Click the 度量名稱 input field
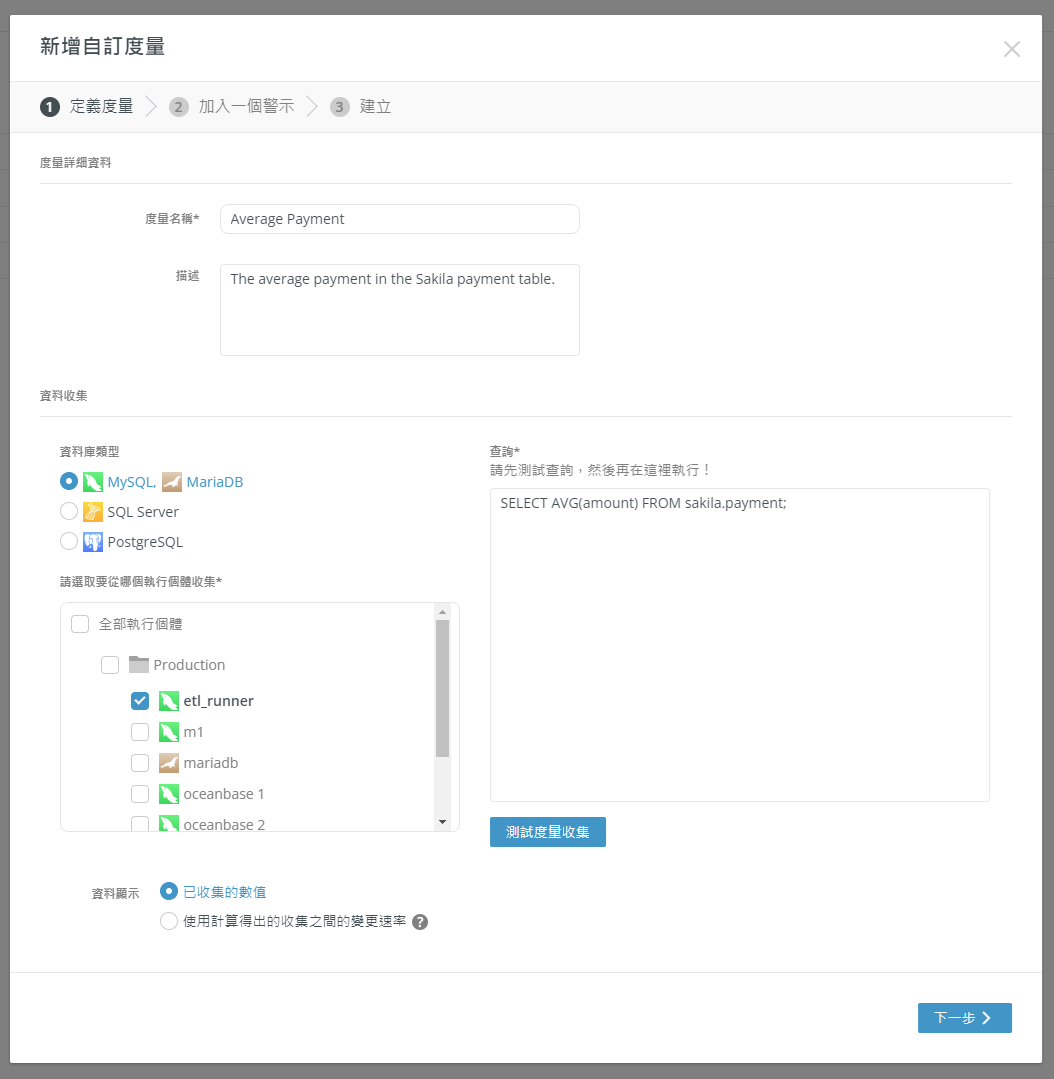This screenshot has height=1079, width=1054. click(399, 219)
